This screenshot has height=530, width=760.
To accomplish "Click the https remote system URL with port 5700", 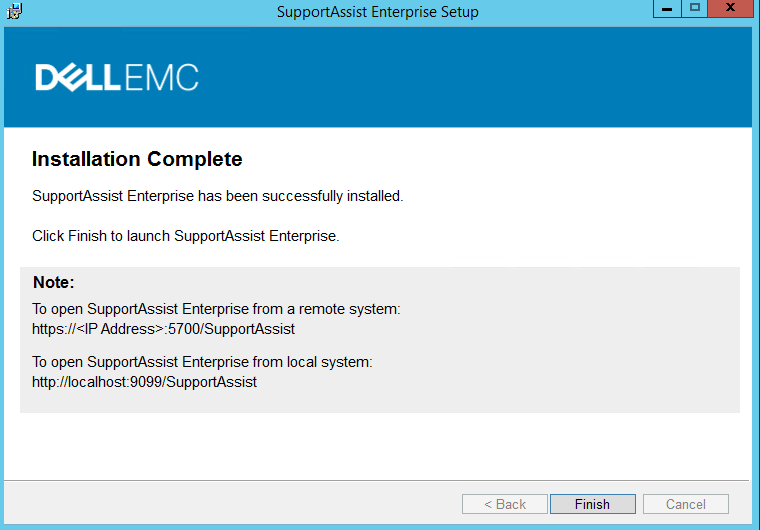I will (163, 329).
